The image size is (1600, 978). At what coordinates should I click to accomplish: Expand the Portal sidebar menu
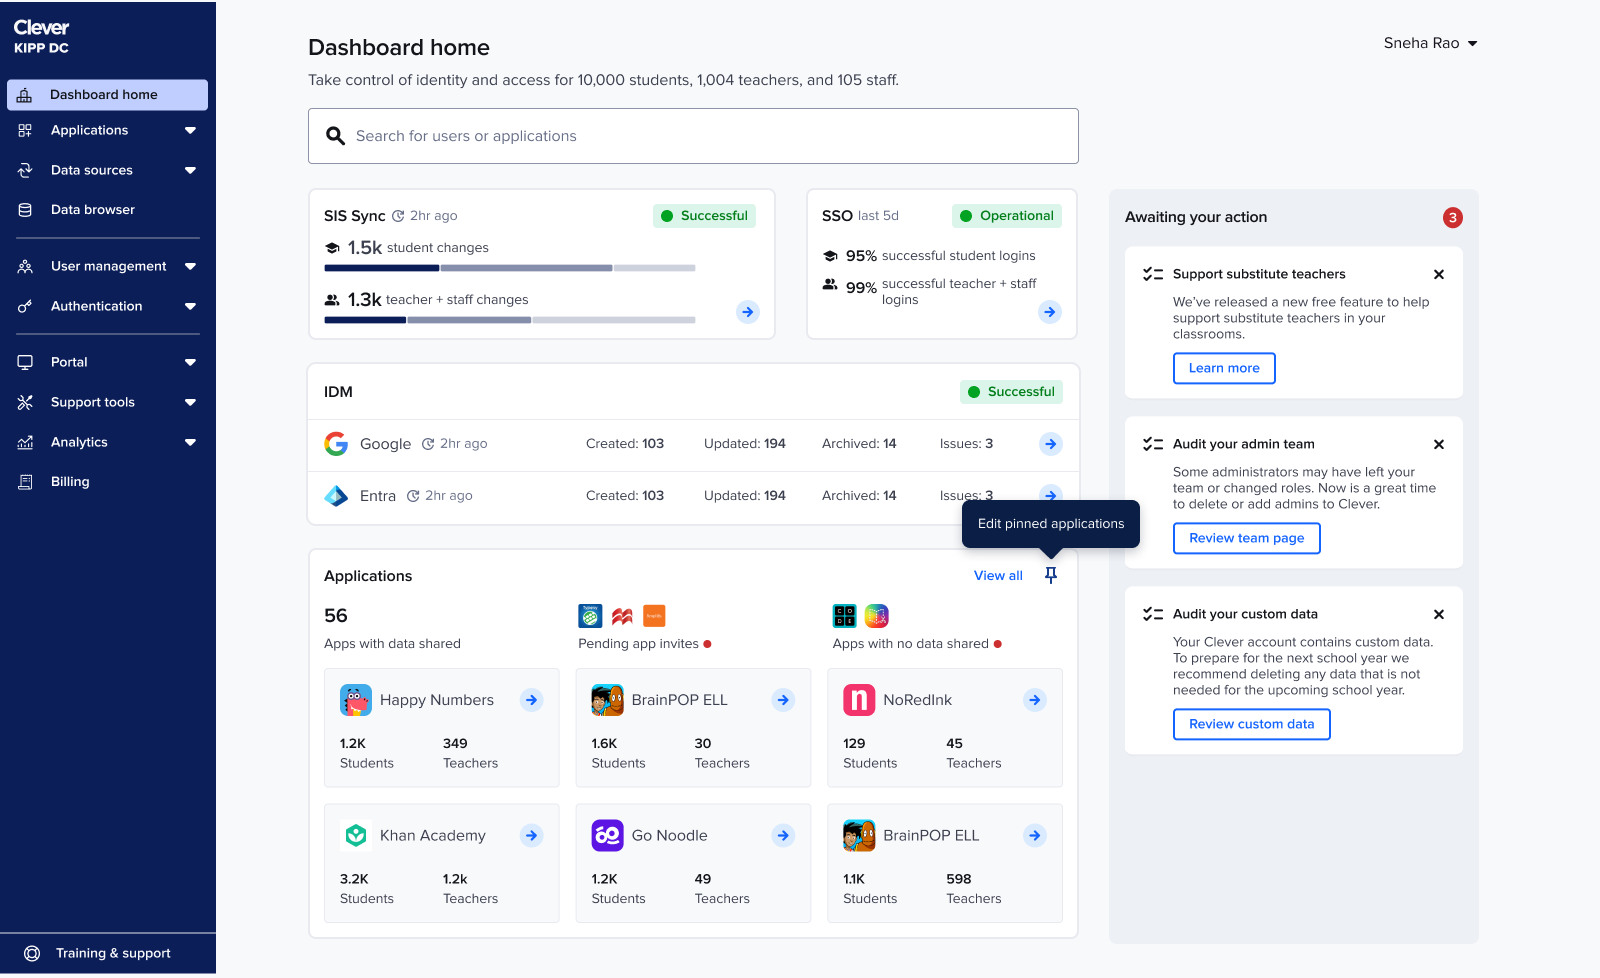190,362
